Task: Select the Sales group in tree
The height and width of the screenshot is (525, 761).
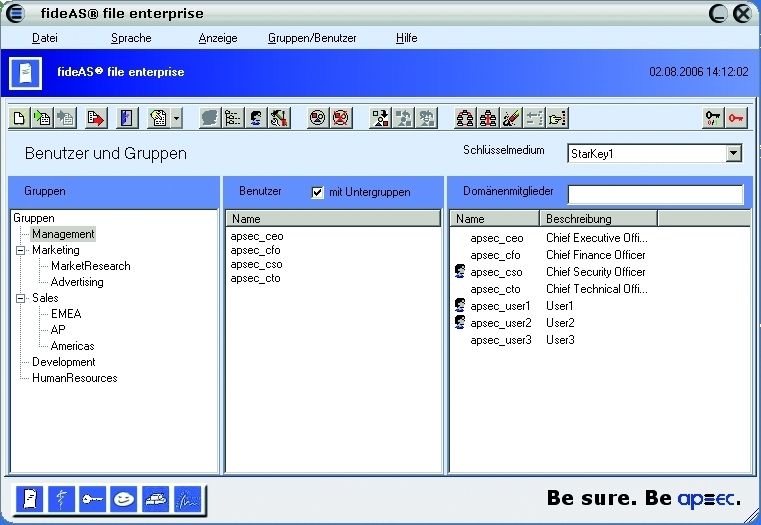Action: click(x=45, y=298)
